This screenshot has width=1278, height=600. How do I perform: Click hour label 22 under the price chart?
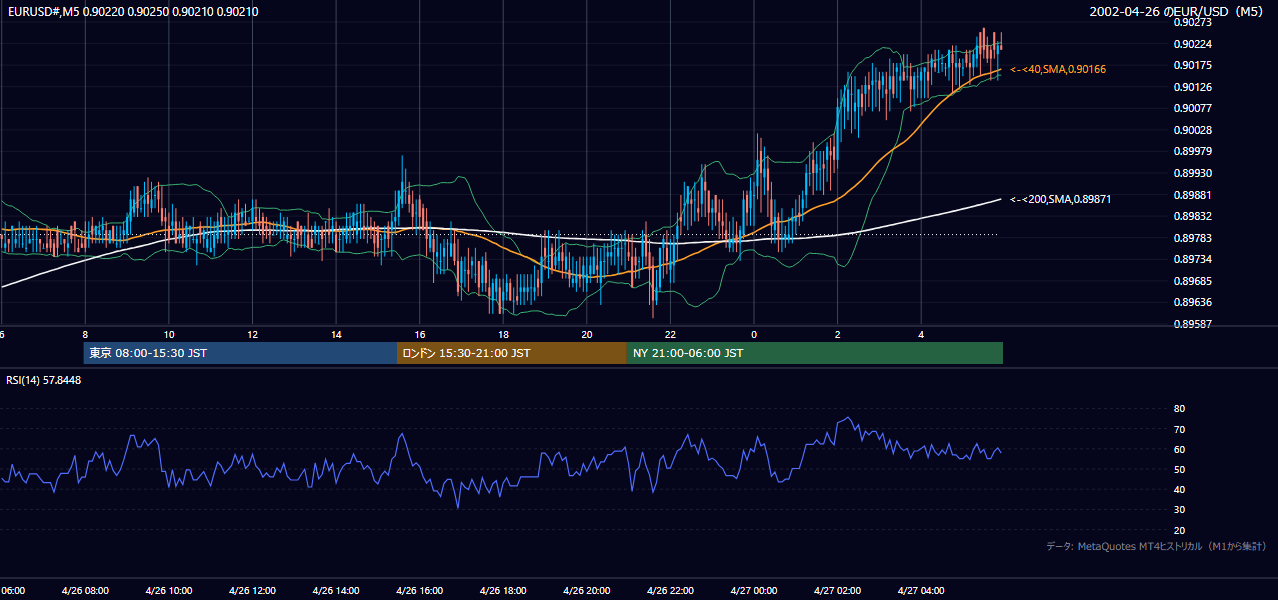pyautogui.click(x=670, y=334)
